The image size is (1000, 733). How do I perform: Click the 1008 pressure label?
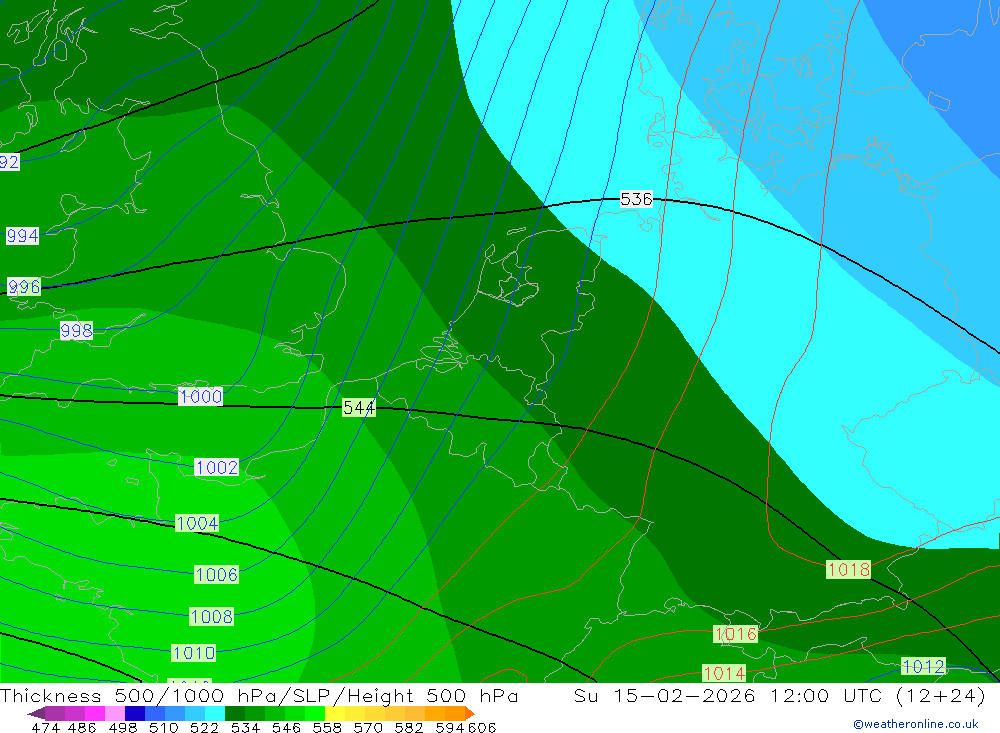[212, 616]
